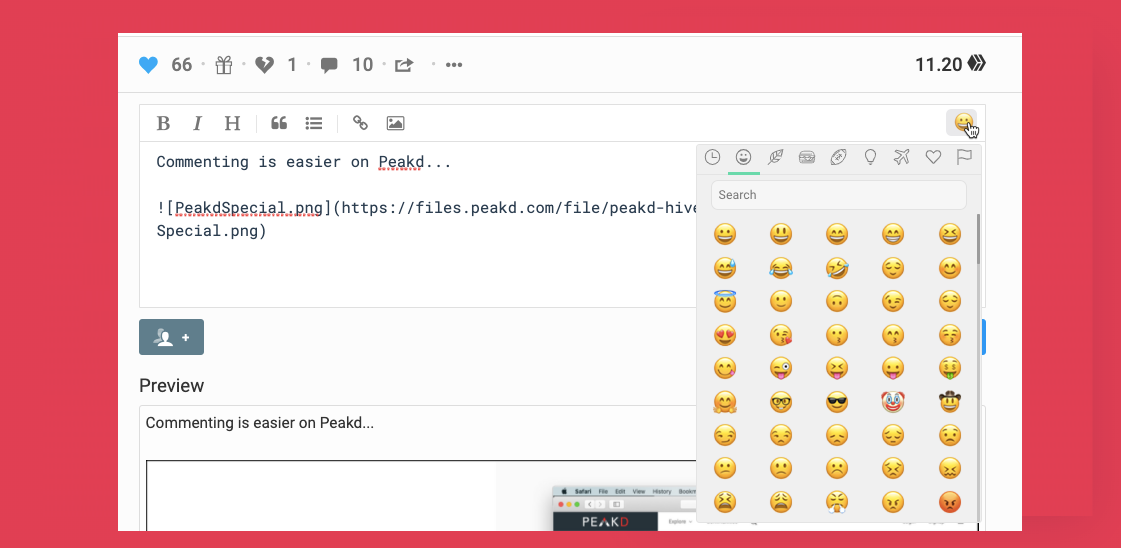The width and height of the screenshot is (1121, 548).
Task: Pick the heart eyes emoji
Action: (x=725, y=334)
